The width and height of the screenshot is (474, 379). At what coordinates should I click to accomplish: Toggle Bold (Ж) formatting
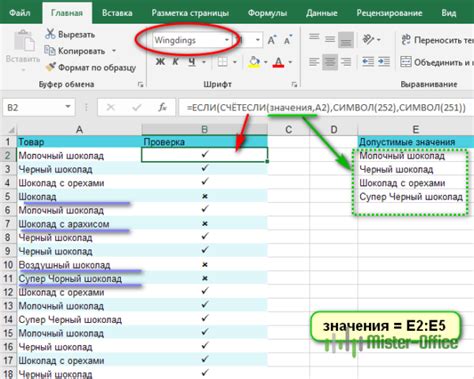pyautogui.click(x=160, y=62)
